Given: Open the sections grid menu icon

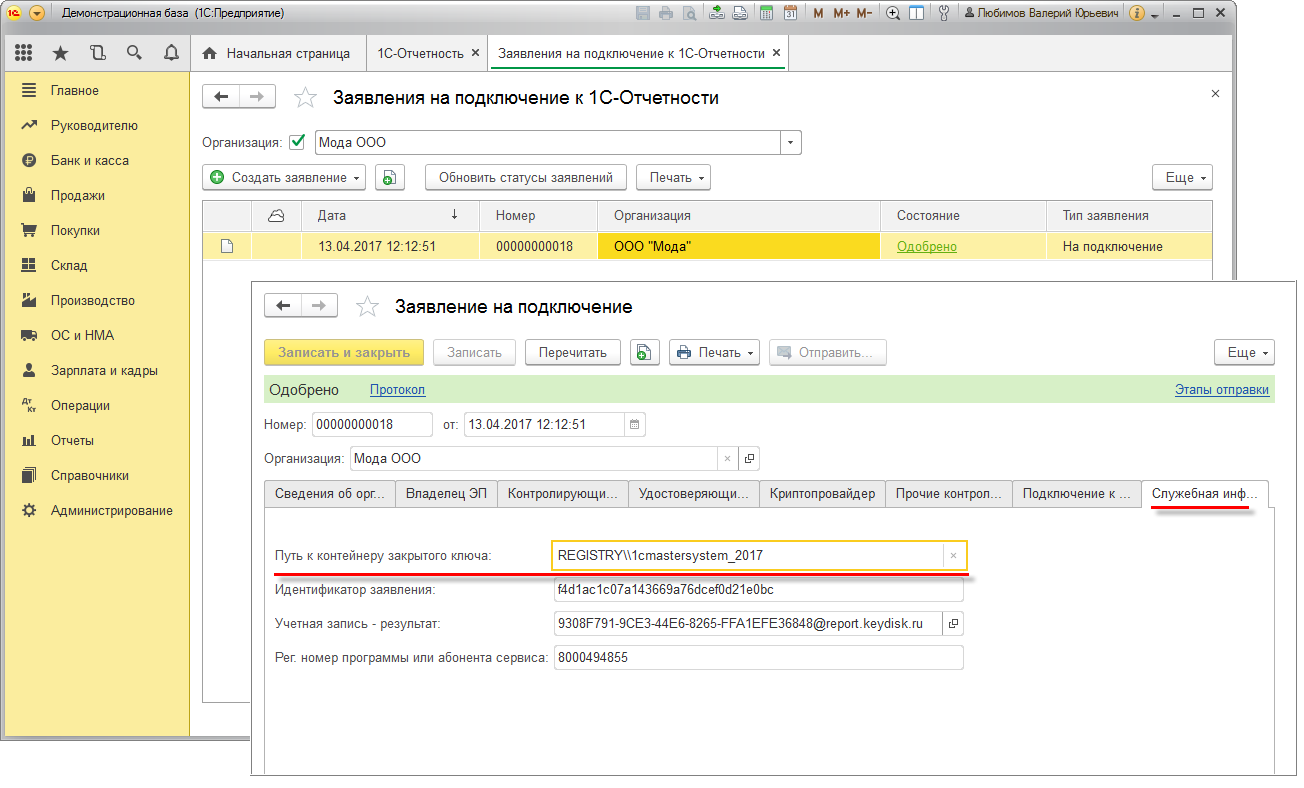Looking at the screenshot, I should (x=24, y=53).
